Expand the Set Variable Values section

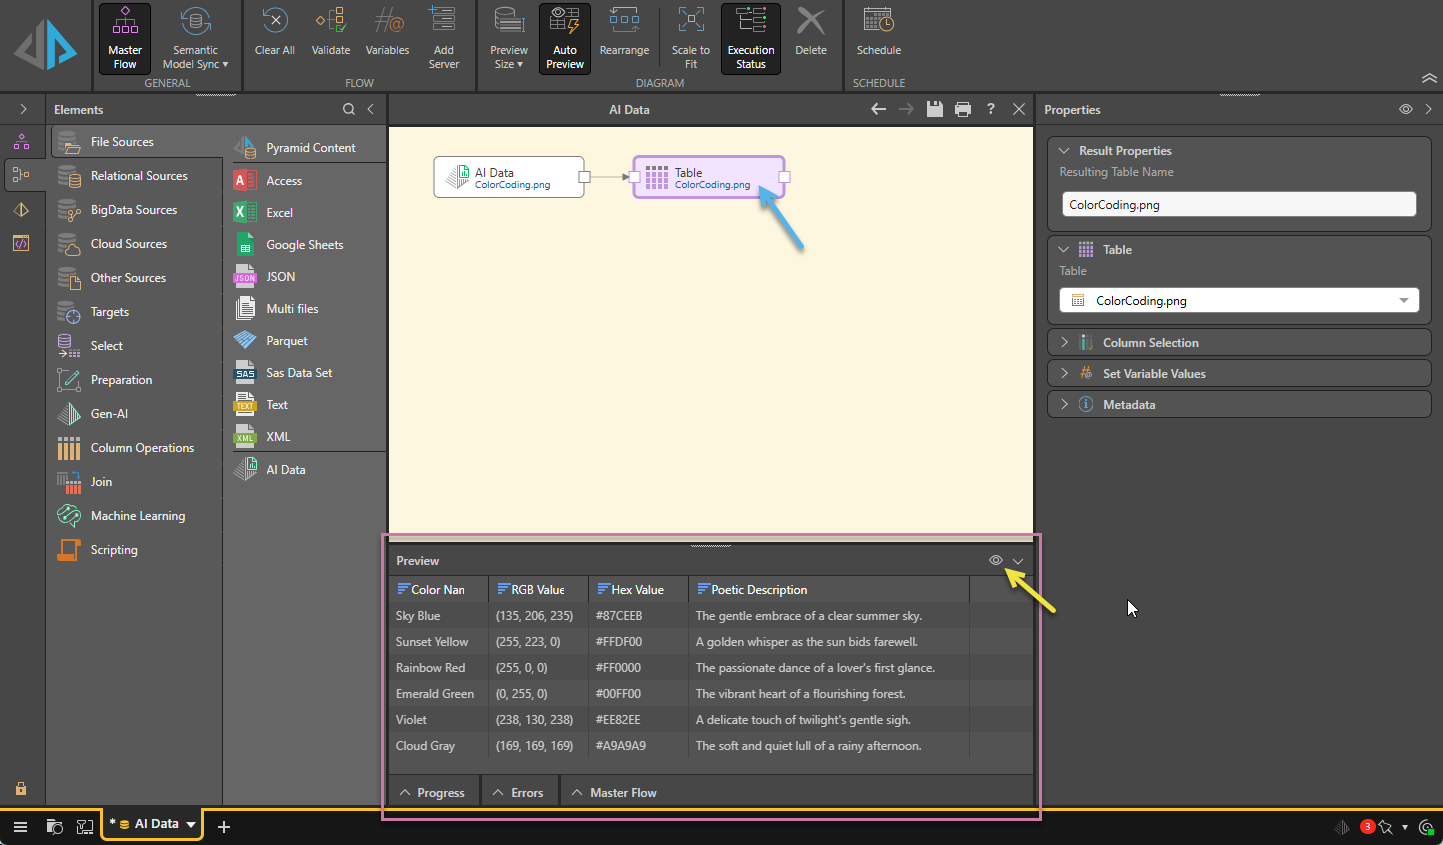pyautogui.click(x=1153, y=374)
